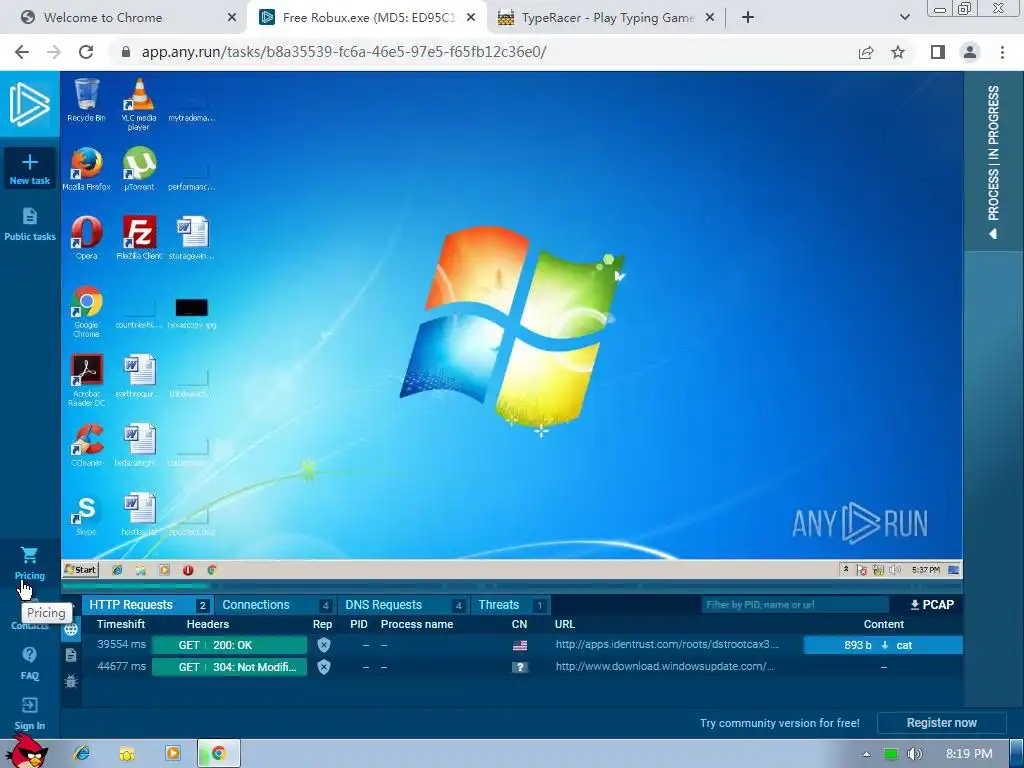The image size is (1024, 768).
Task: Switch to the DNS Requests tab
Action: 403,605
